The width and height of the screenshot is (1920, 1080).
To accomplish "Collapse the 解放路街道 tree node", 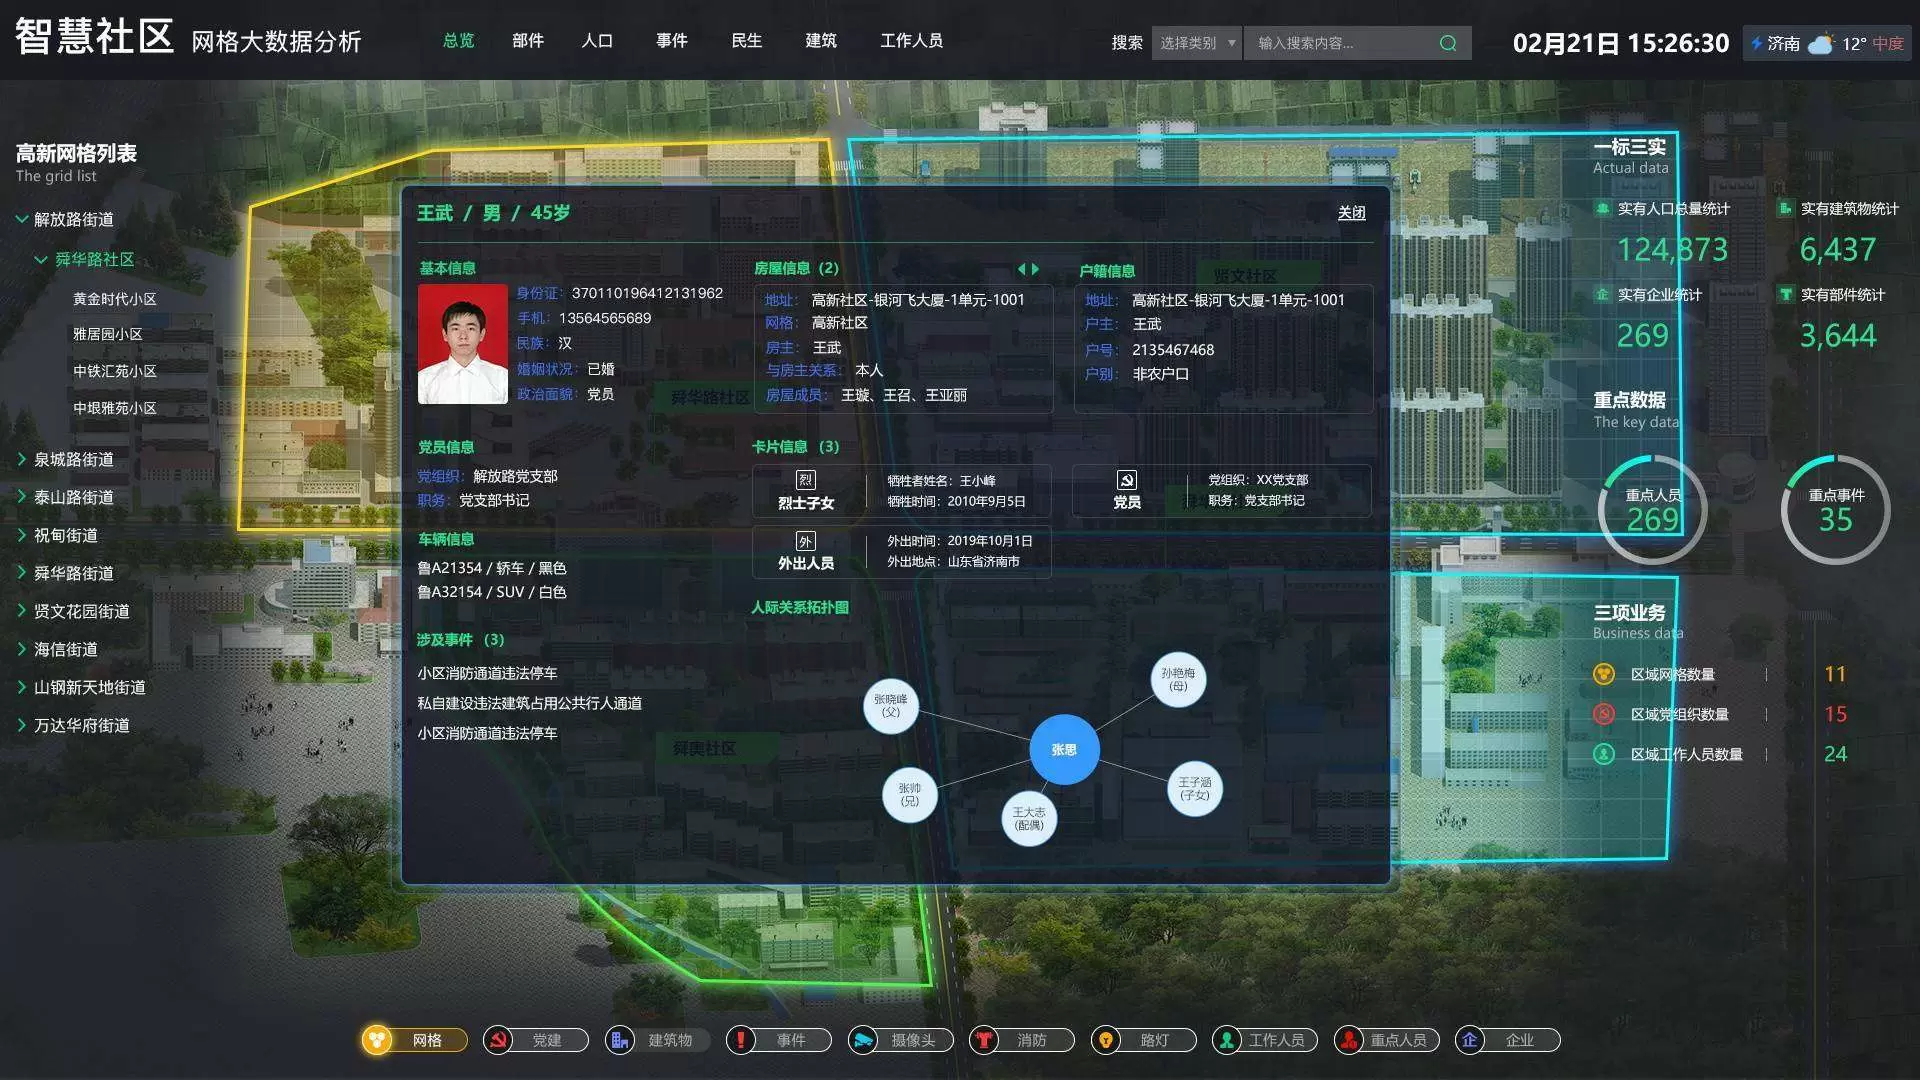I will (x=22, y=219).
